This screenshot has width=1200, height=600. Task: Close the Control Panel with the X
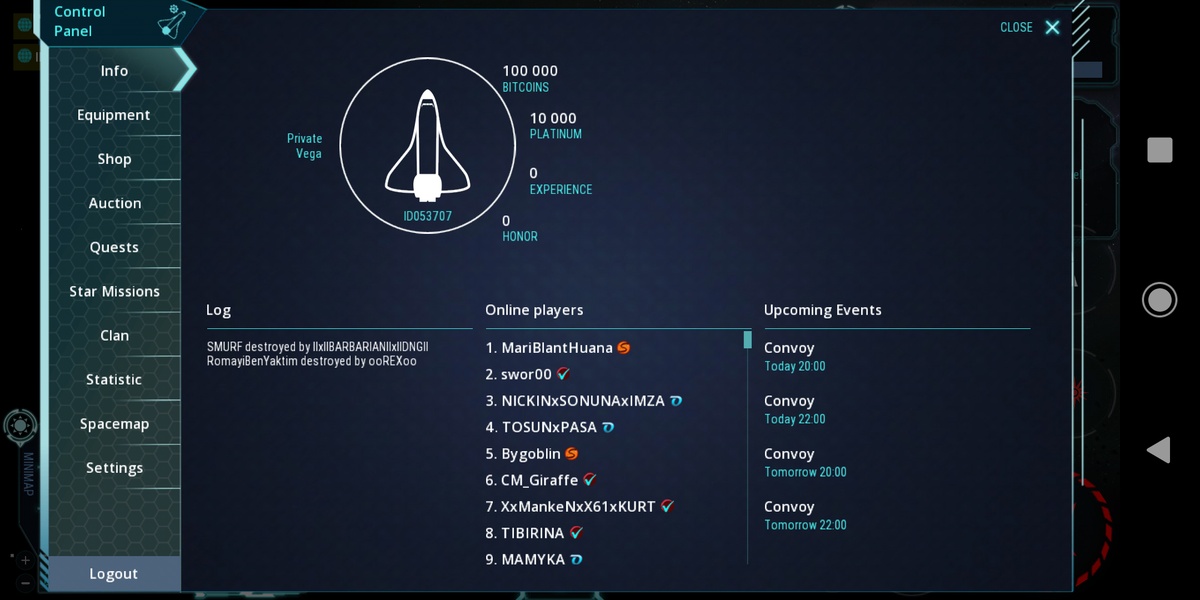(x=1052, y=27)
